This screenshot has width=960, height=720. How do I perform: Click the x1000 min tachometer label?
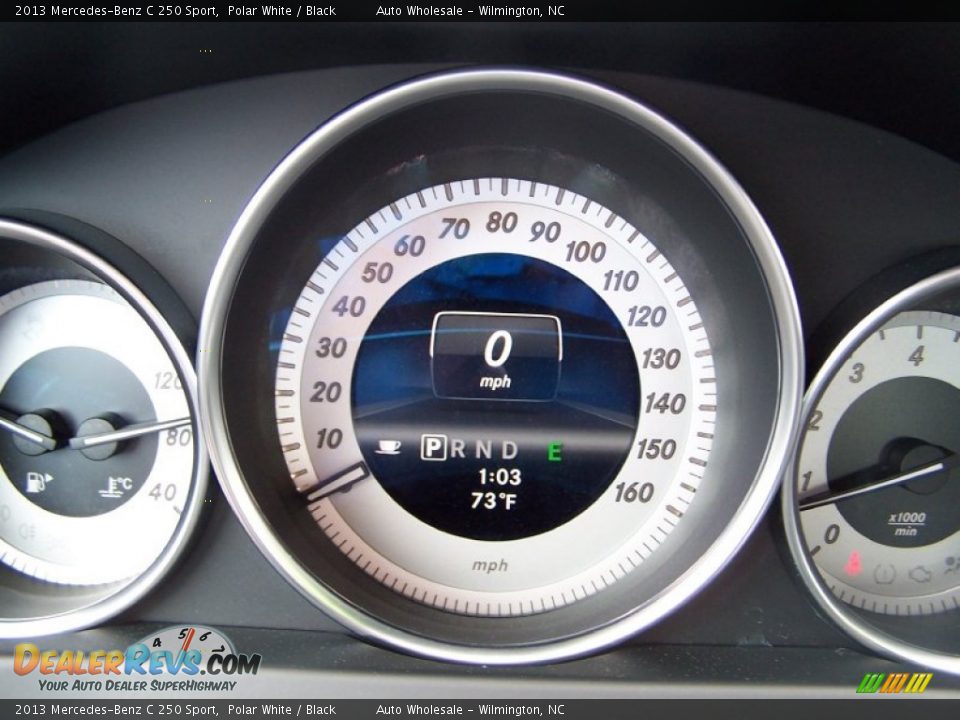(x=906, y=523)
